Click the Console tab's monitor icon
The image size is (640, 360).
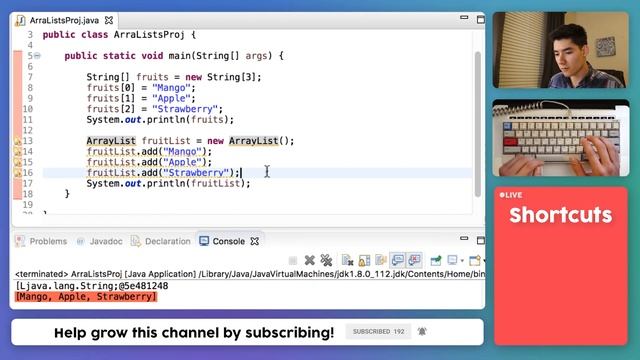coord(204,241)
